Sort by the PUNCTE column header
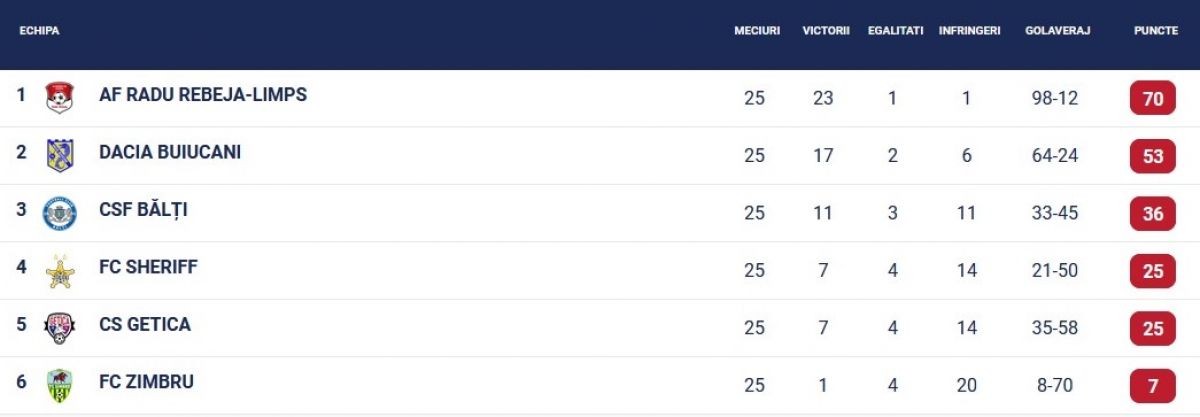 tap(1155, 31)
